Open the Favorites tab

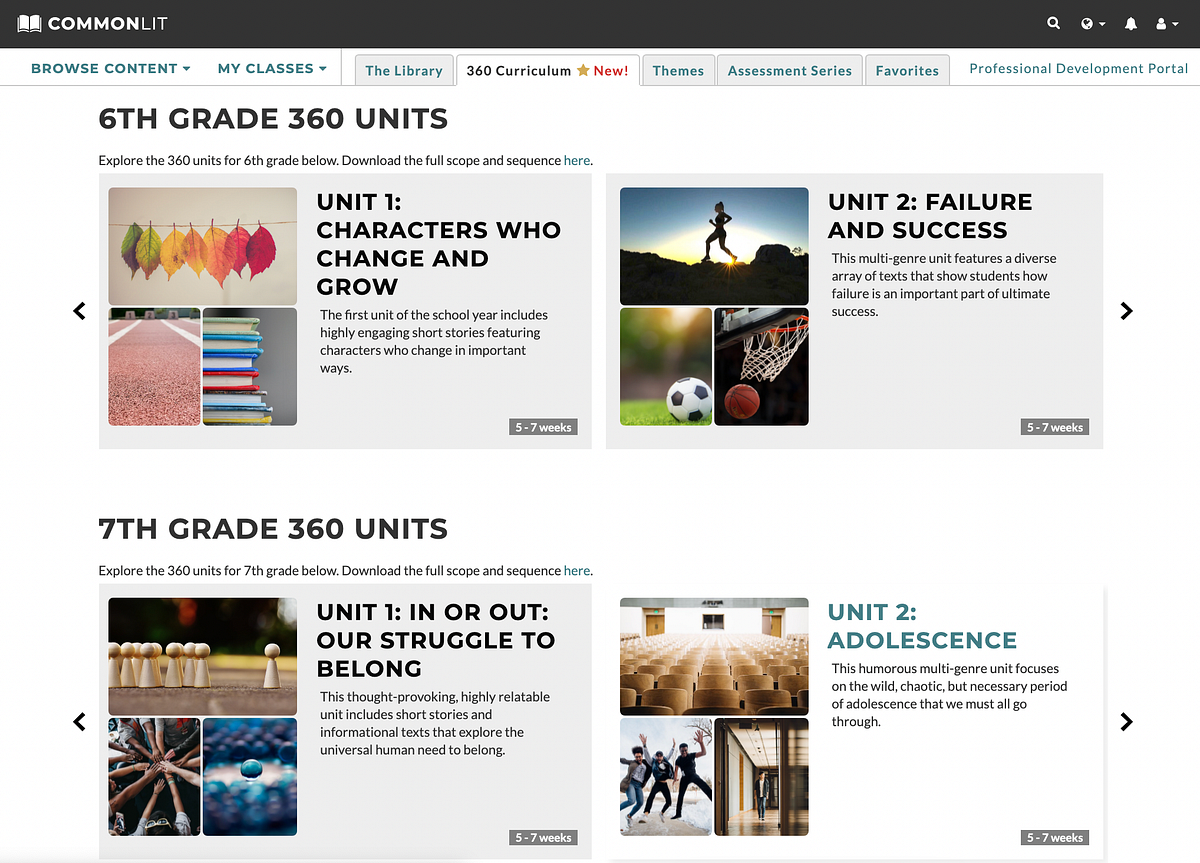click(907, 70)
